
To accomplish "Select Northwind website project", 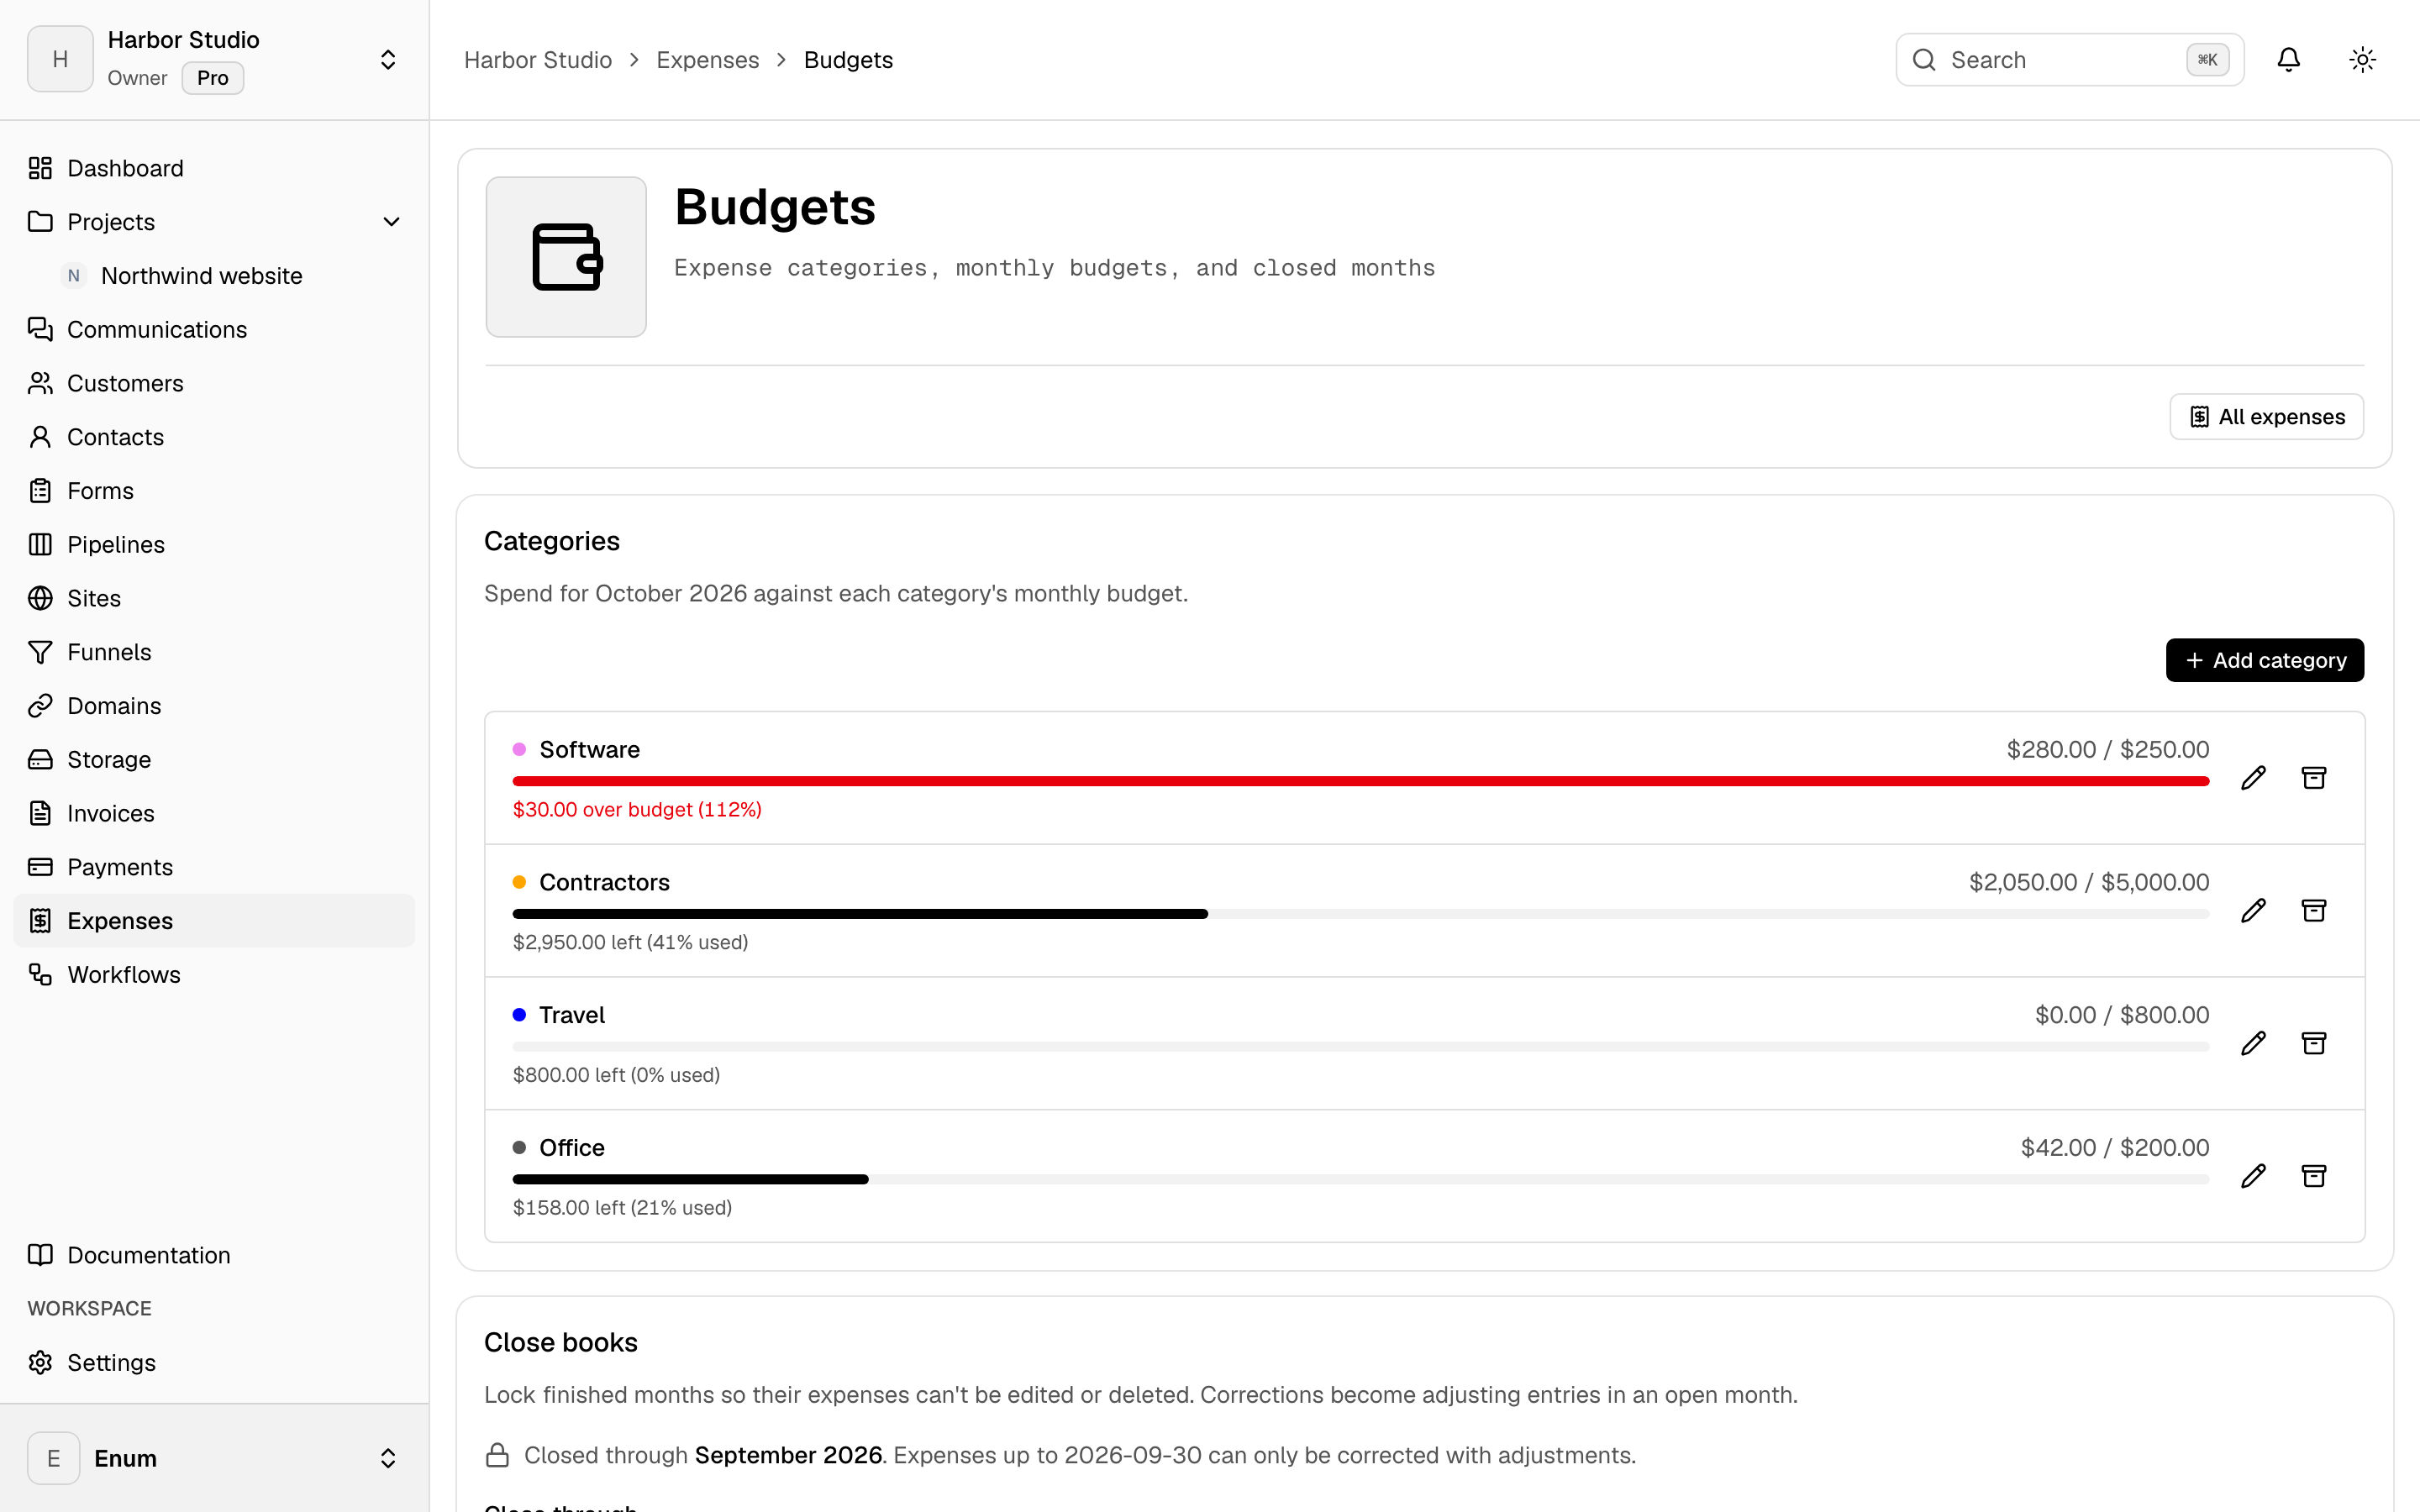I will tap(230, 276).
